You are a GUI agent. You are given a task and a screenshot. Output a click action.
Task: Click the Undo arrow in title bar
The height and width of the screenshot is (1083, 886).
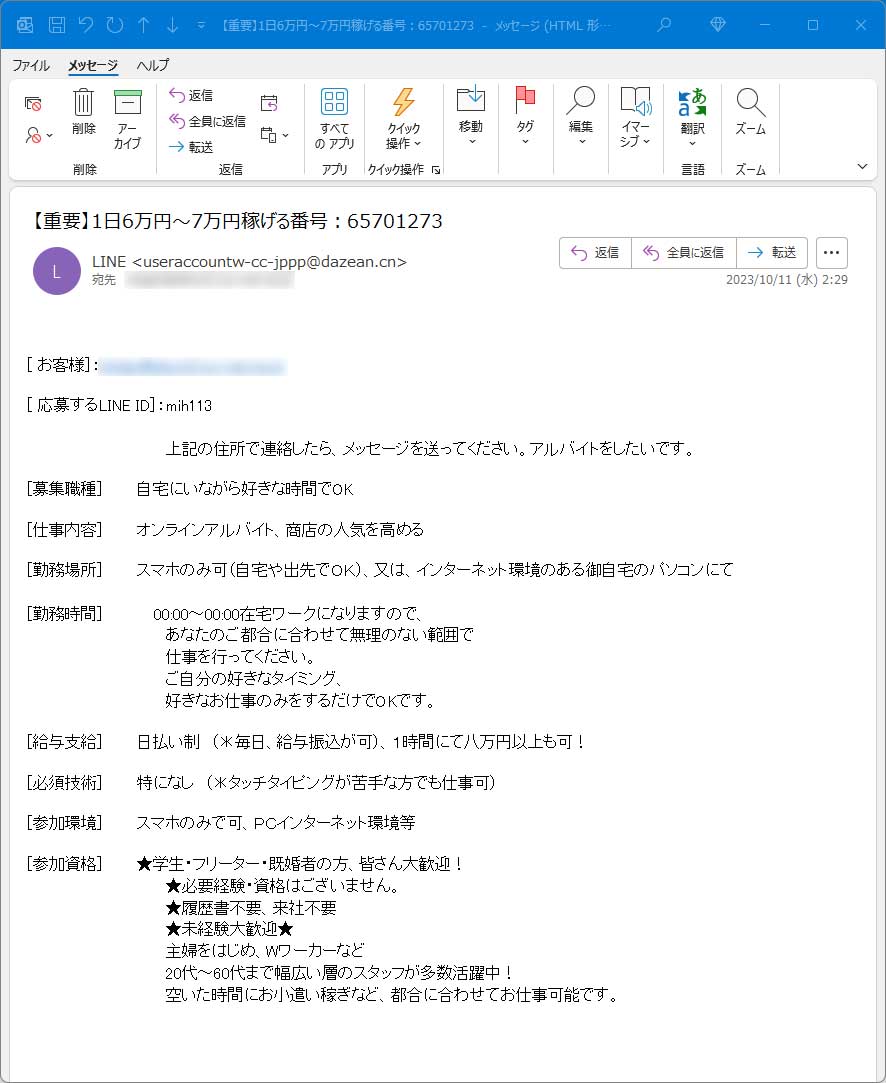tap(86, 25)
